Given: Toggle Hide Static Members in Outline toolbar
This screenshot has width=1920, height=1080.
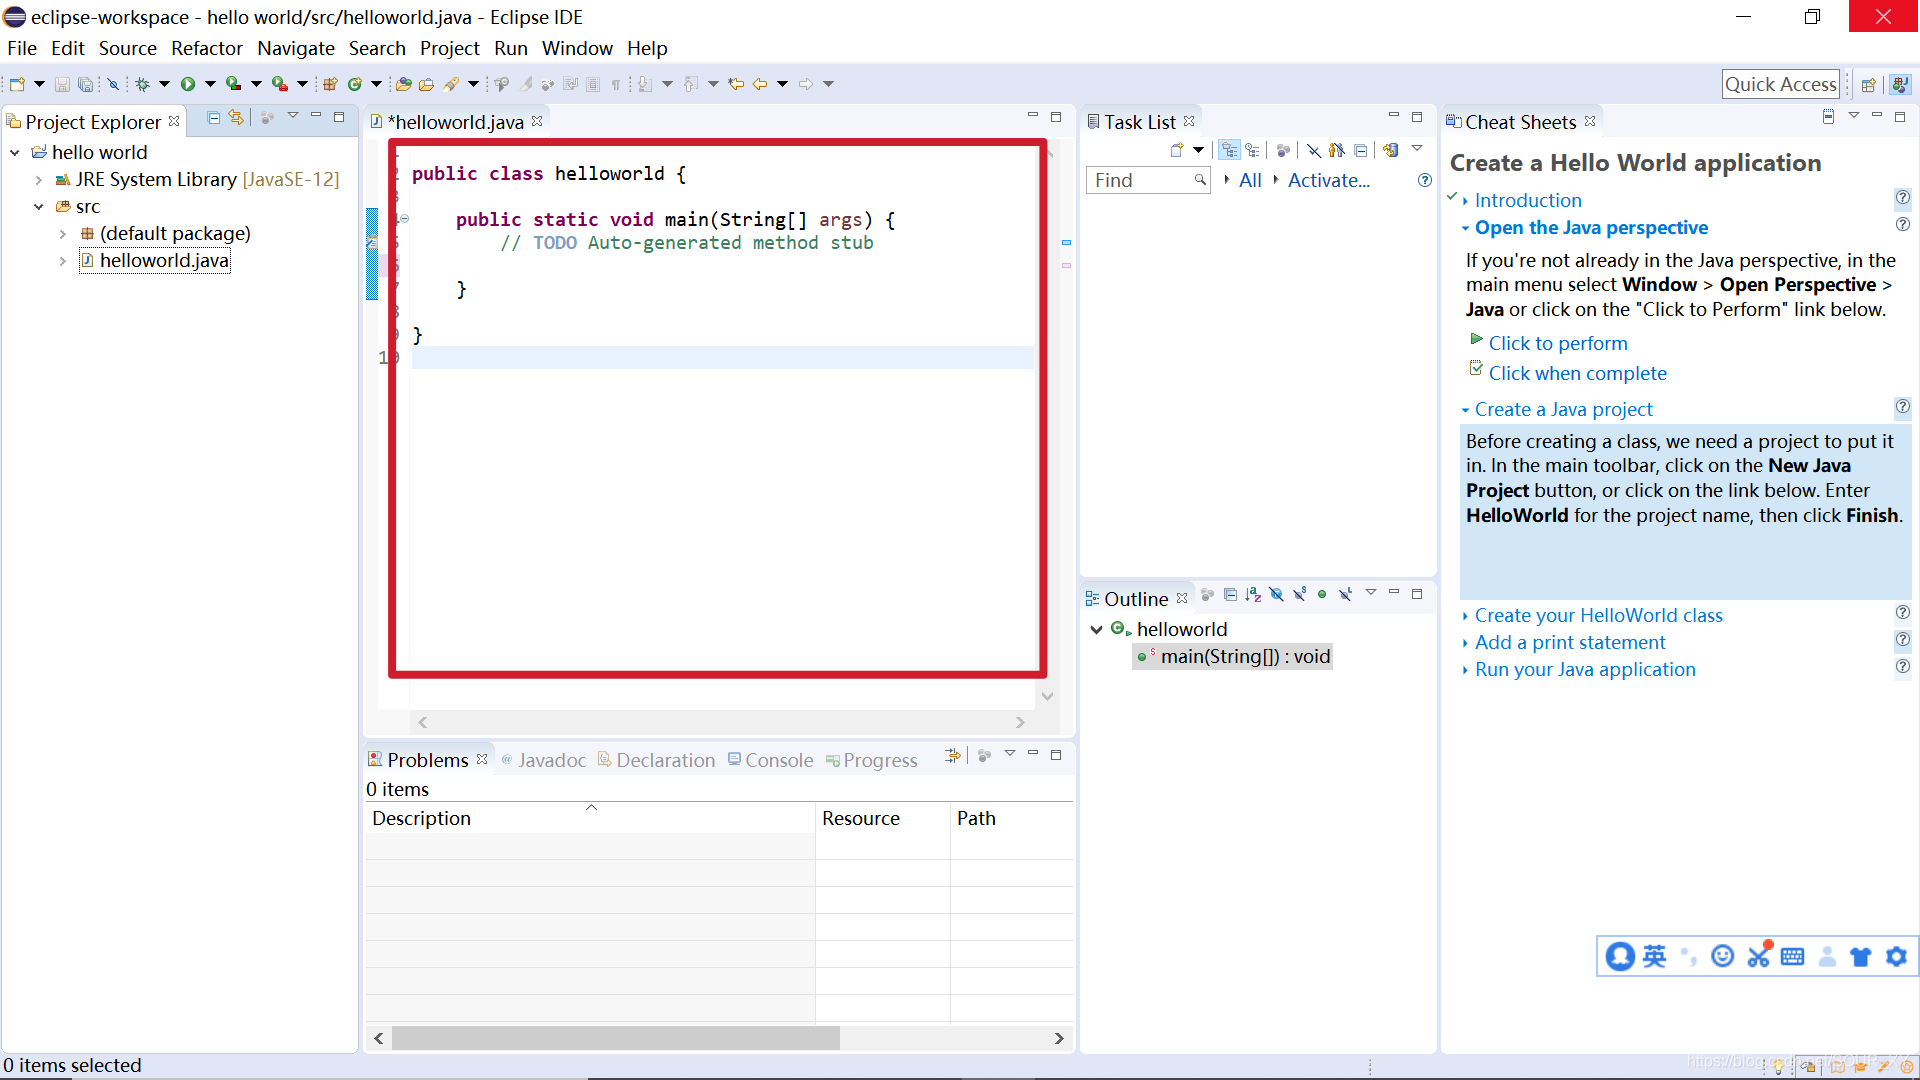Looking at the screenshot, I should click(x=1300, y=595).
